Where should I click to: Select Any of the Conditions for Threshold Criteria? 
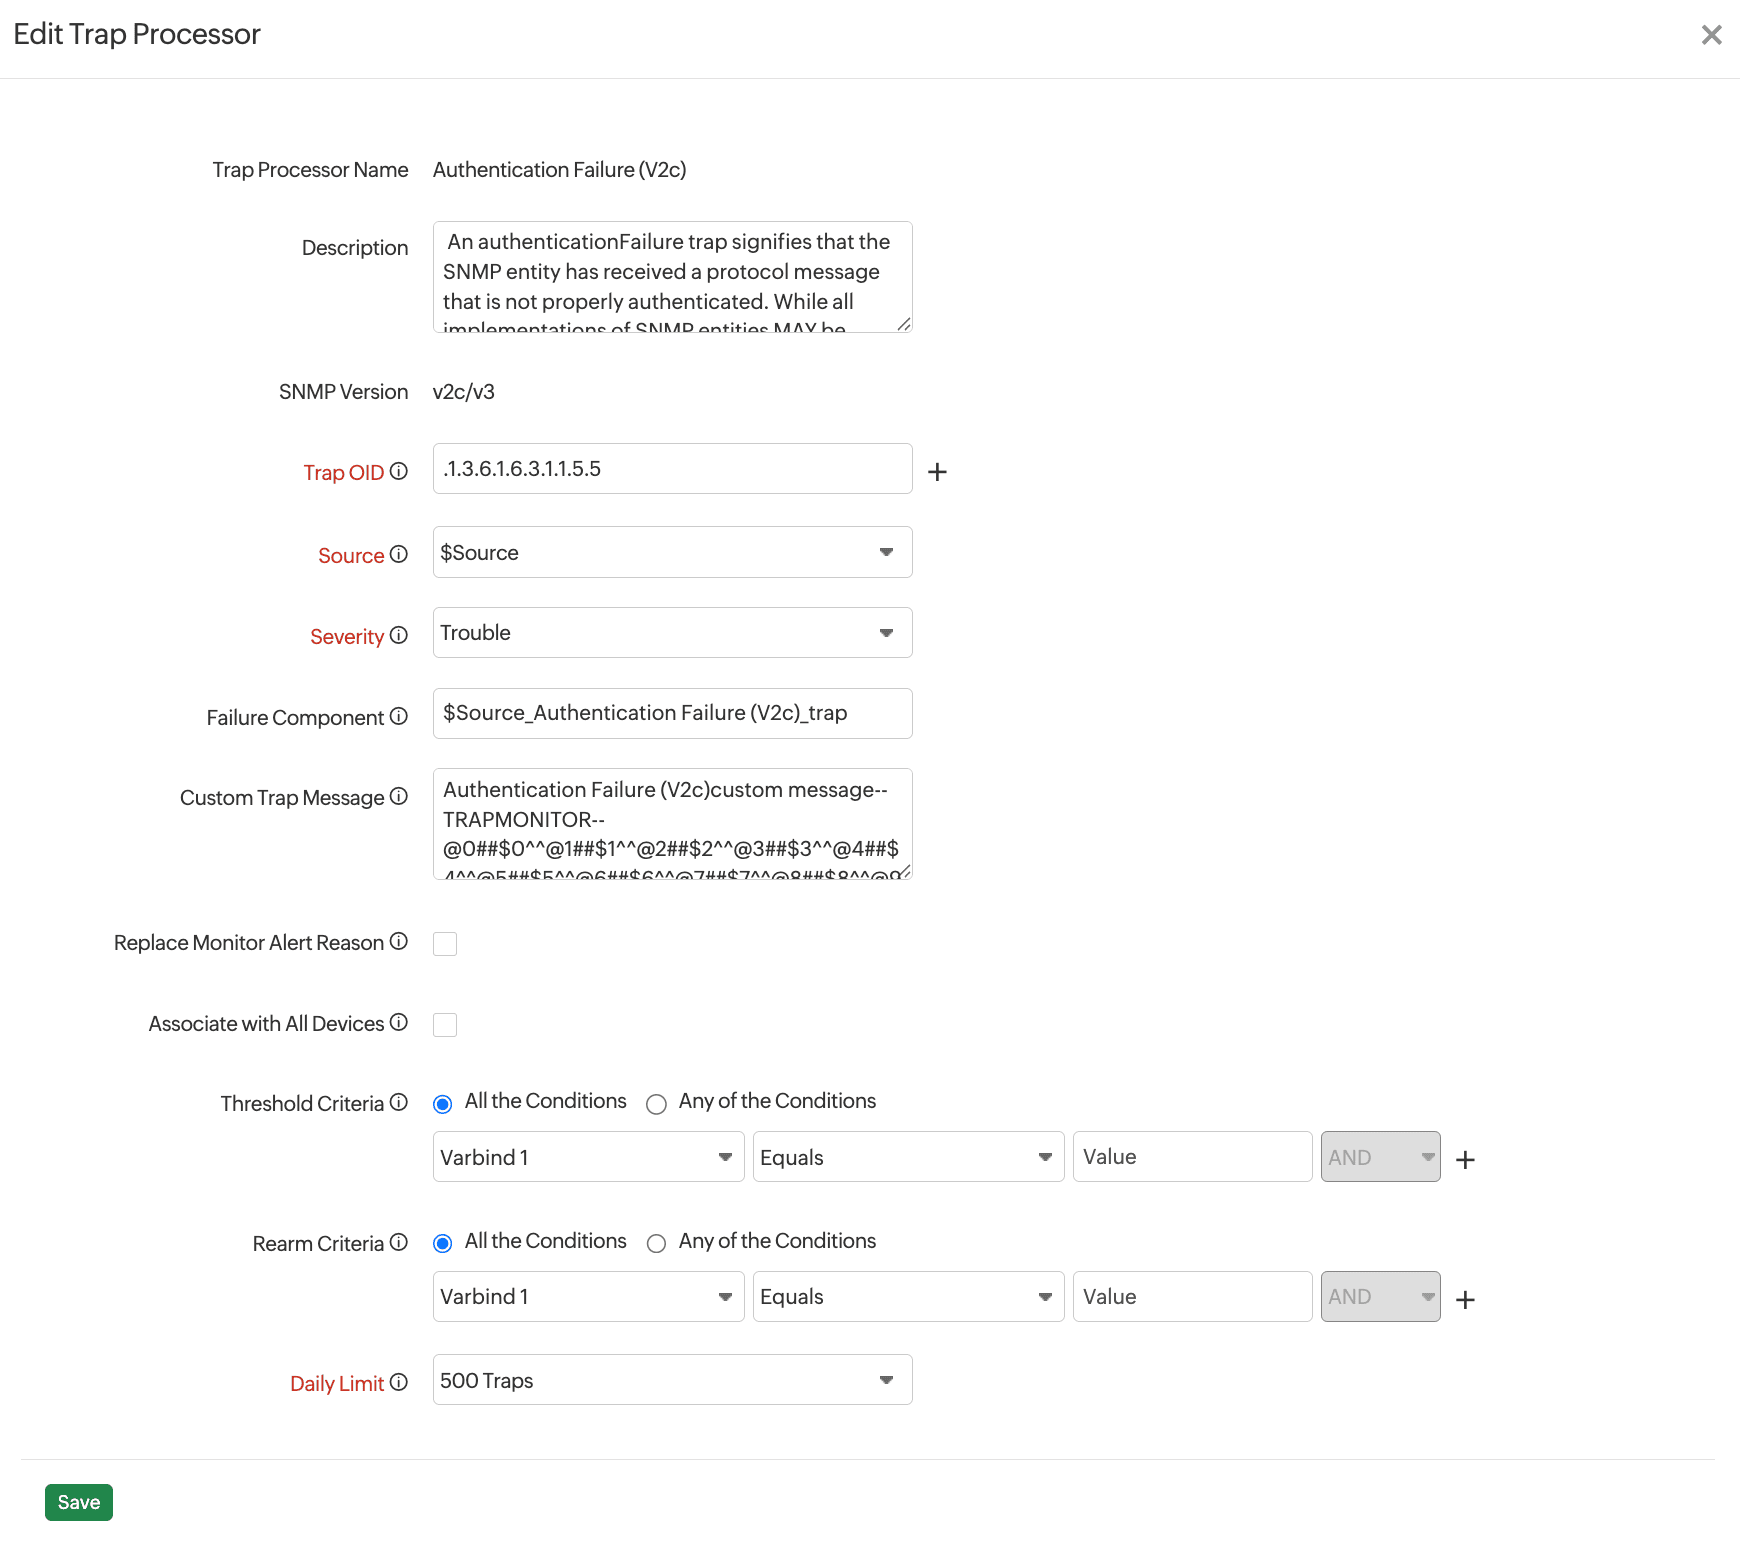(x=656, y=1104)
